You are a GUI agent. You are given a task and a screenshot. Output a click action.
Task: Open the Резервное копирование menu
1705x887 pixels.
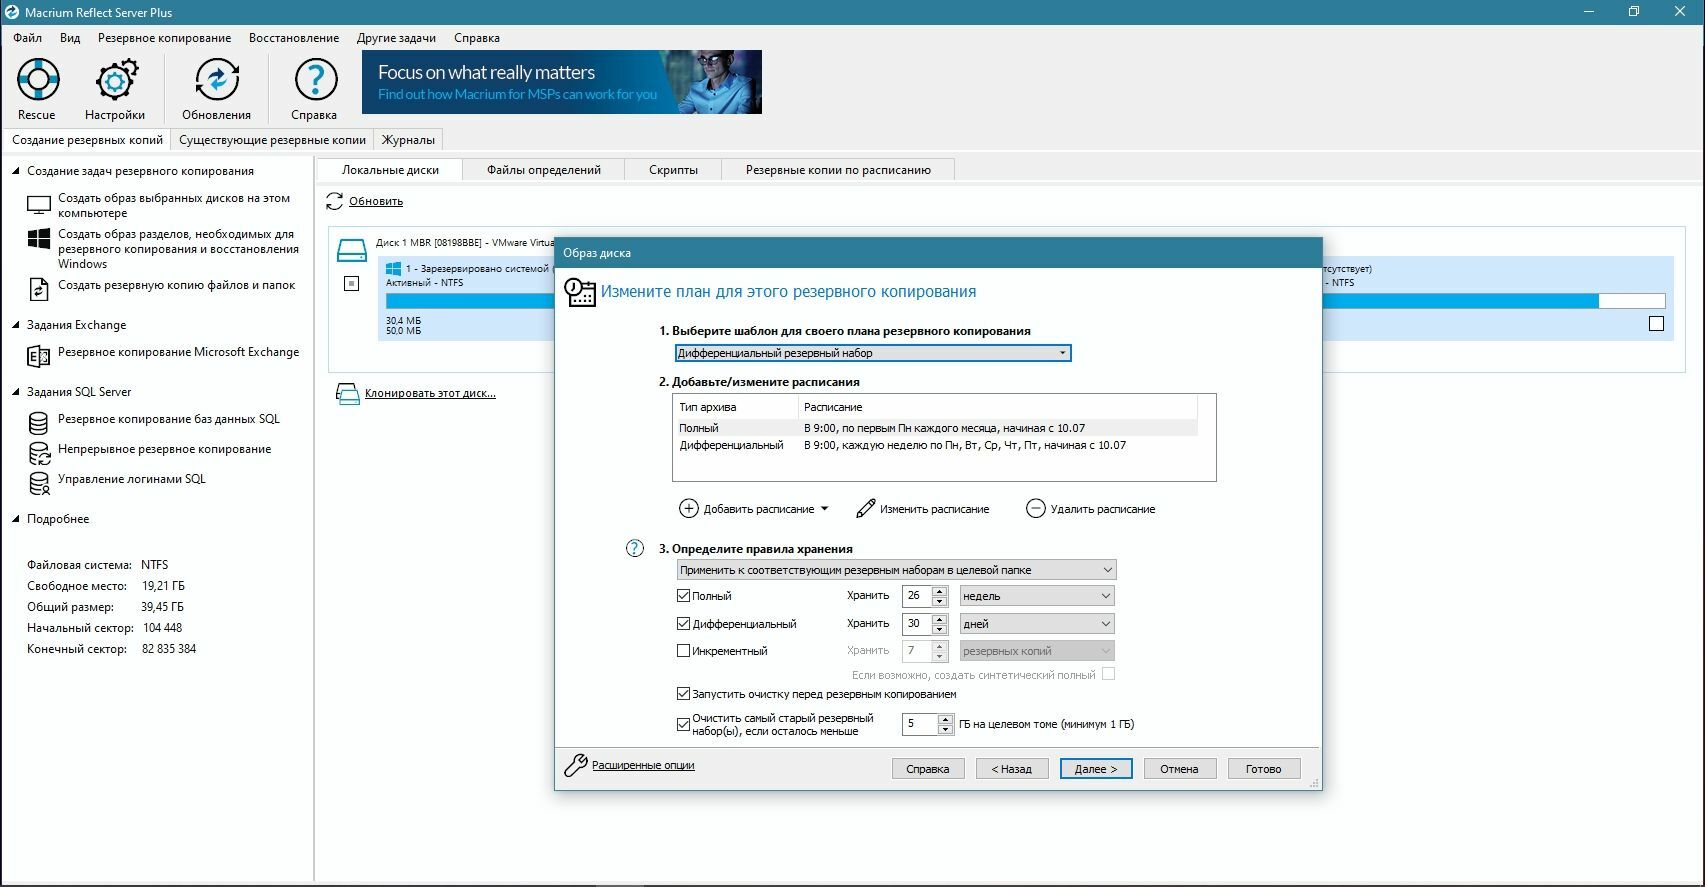(x=164, y=38)
